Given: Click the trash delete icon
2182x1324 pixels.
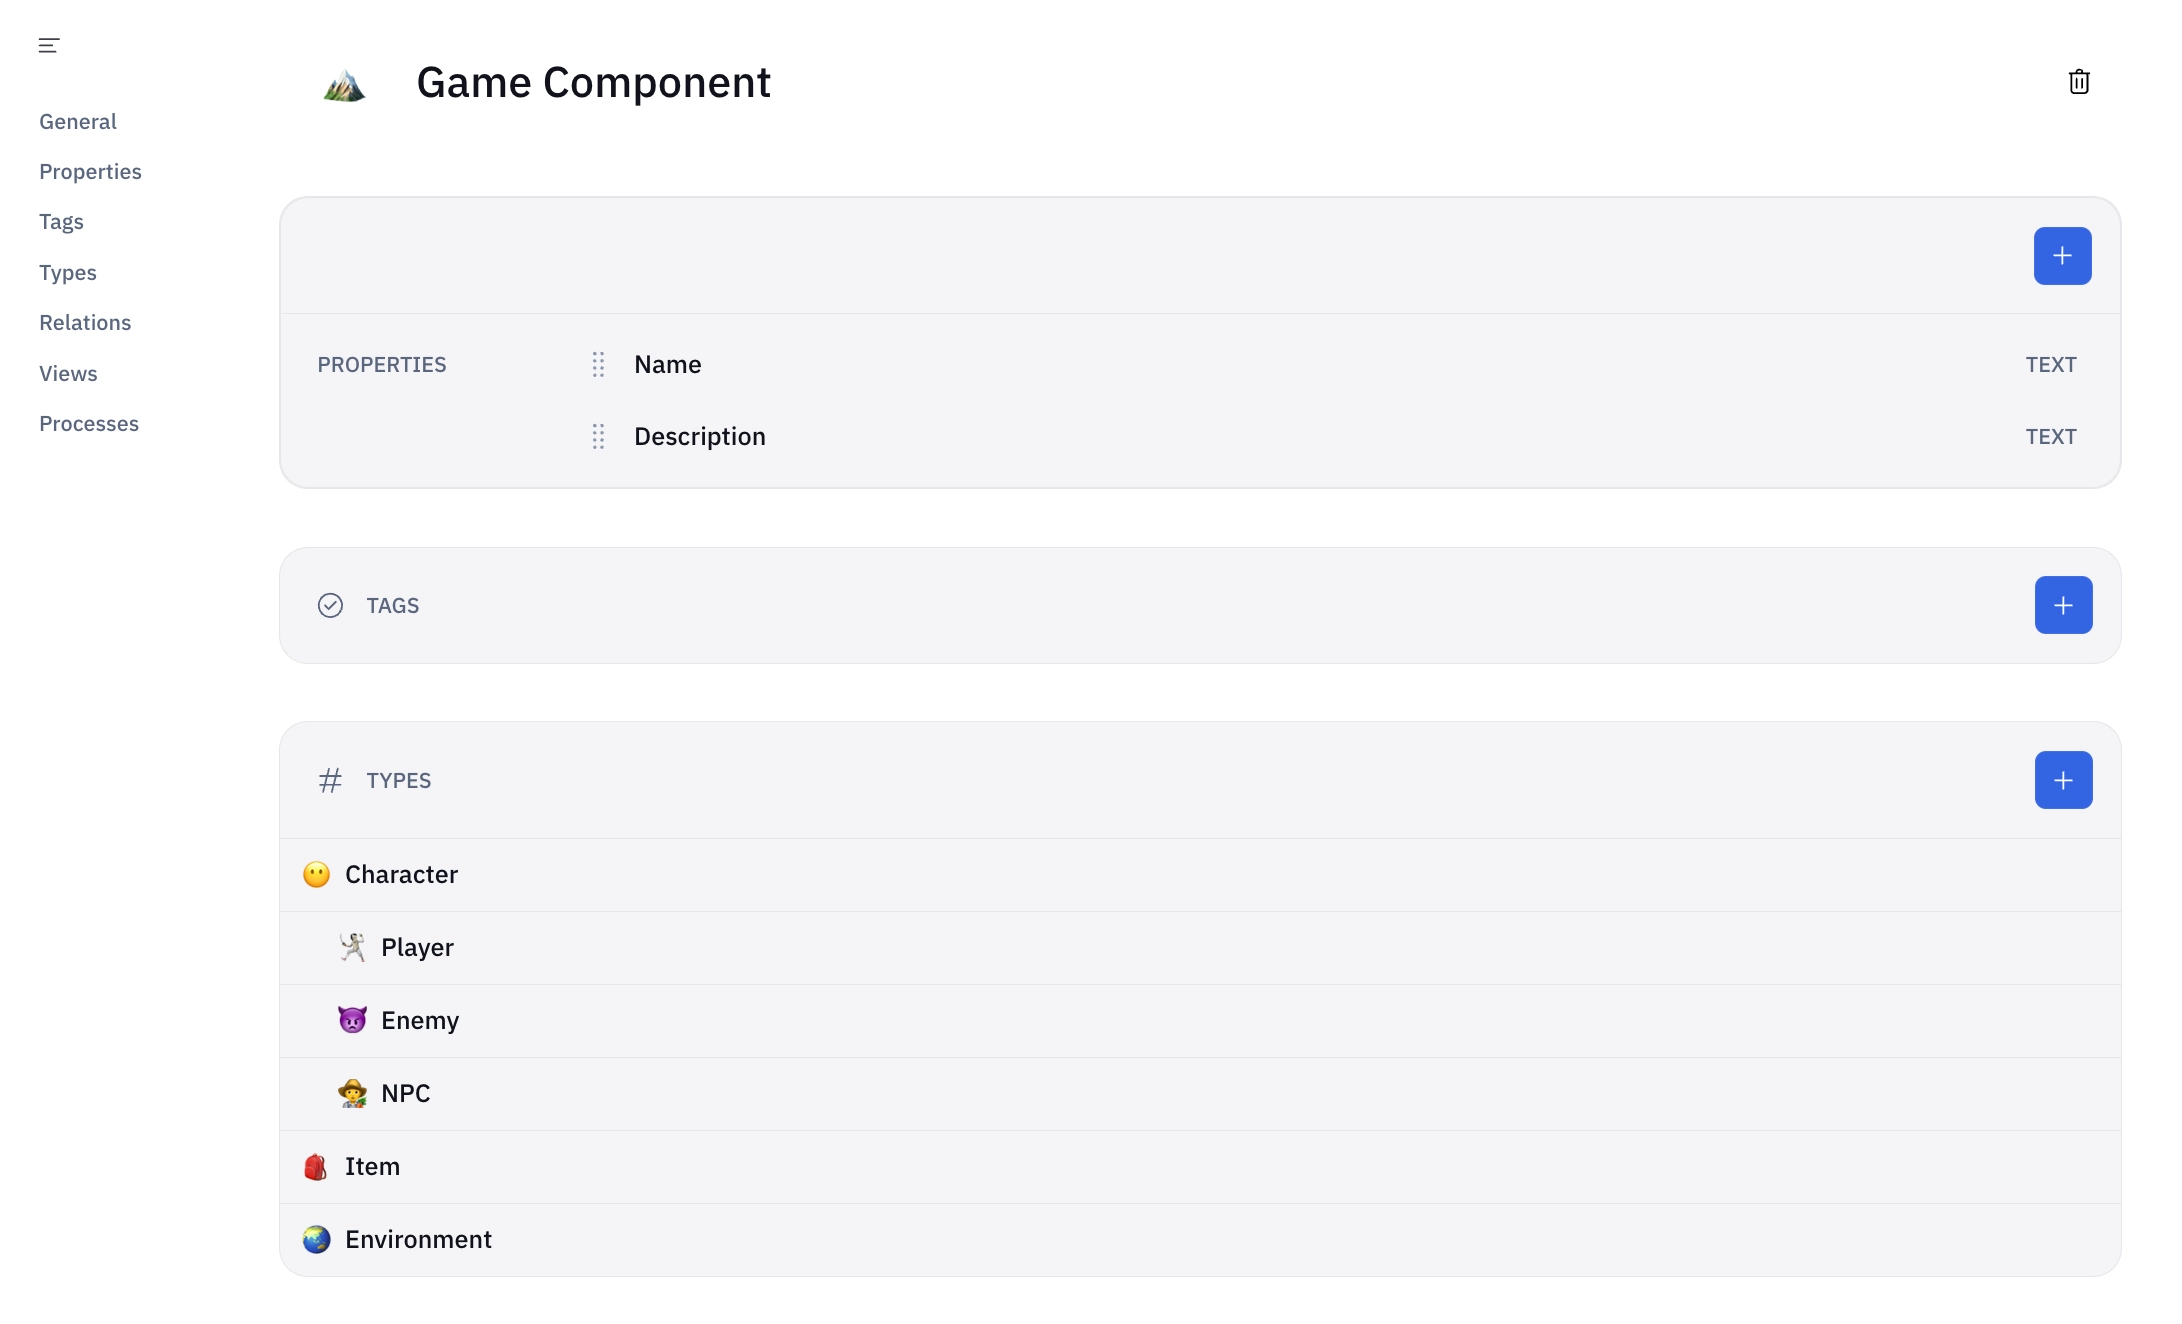Looking at the screenshot, I should click(2079, 82).
